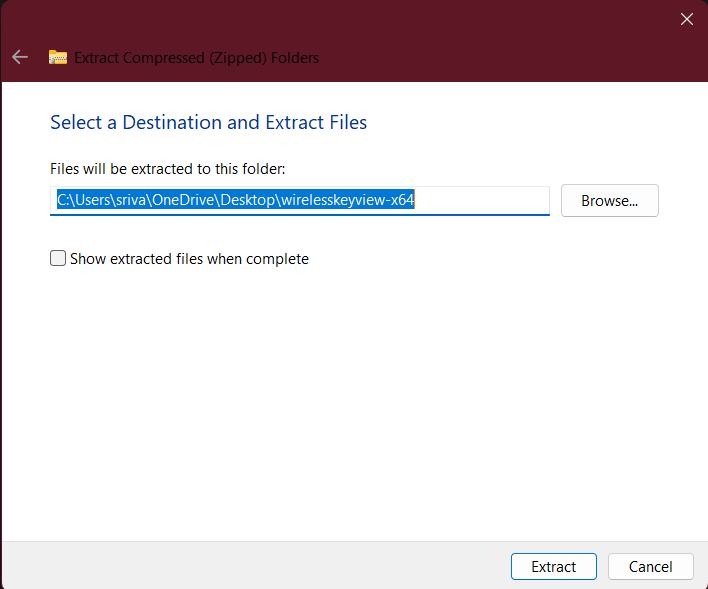This screenshot has height=589, width=708.
Task: Enable Show extracted files when complete checkbox
Action: pos(58,259)
